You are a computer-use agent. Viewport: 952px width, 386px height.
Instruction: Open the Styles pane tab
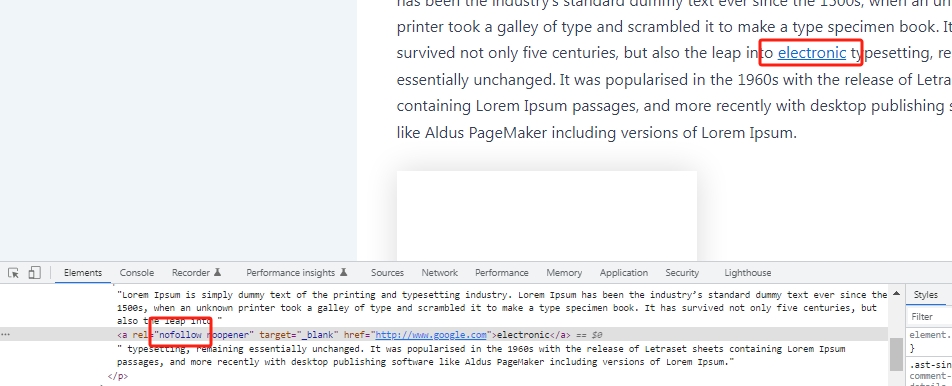(x=926, y=295)
